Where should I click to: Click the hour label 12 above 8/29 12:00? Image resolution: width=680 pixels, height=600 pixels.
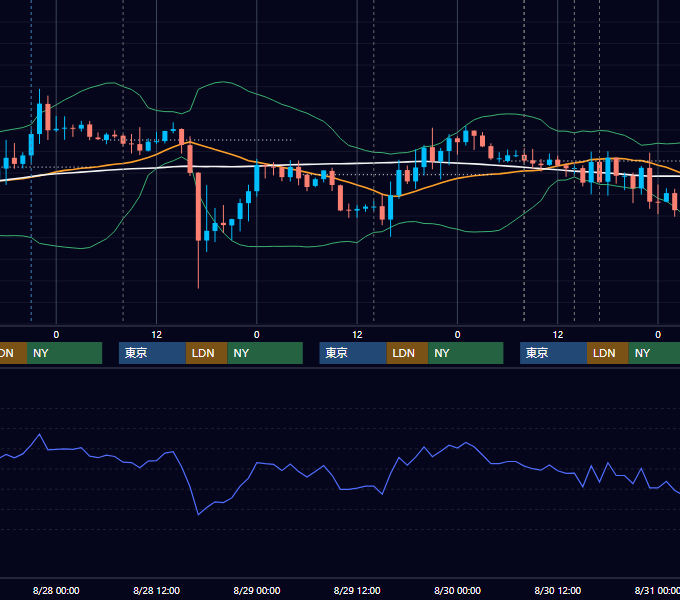[x=357, y=335]
